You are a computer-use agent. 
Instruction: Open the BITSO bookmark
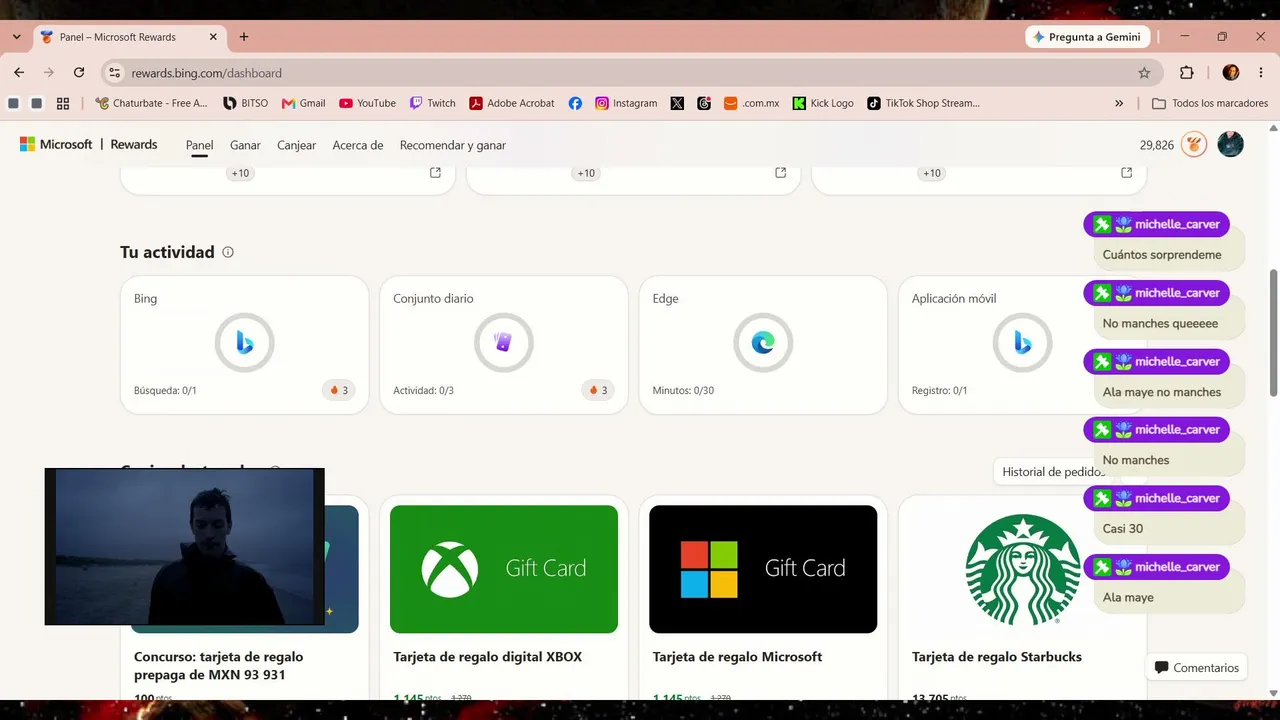[x=245, y=103]
